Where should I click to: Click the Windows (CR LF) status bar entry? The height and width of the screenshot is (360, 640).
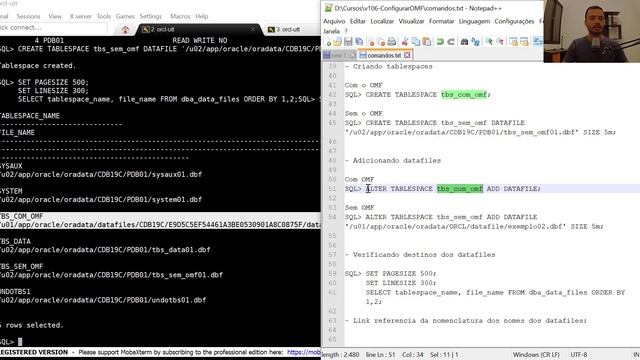point(536,355)
